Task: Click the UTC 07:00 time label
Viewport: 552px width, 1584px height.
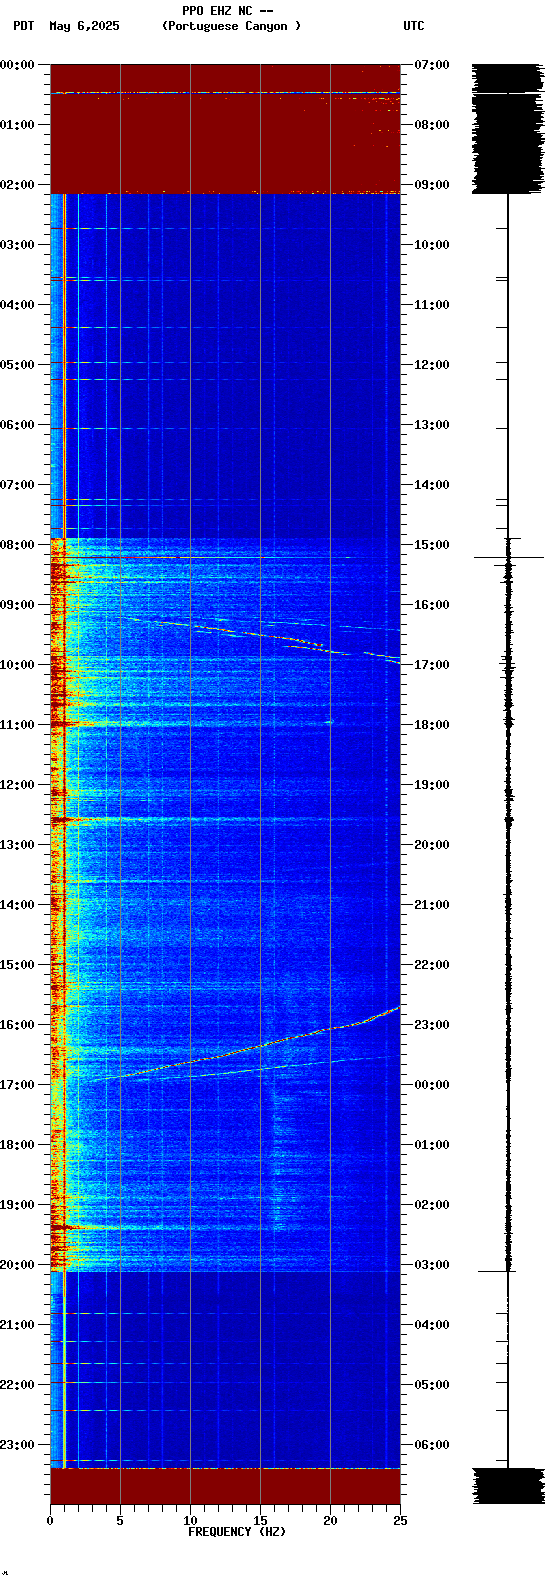Action: coord(432,65)
